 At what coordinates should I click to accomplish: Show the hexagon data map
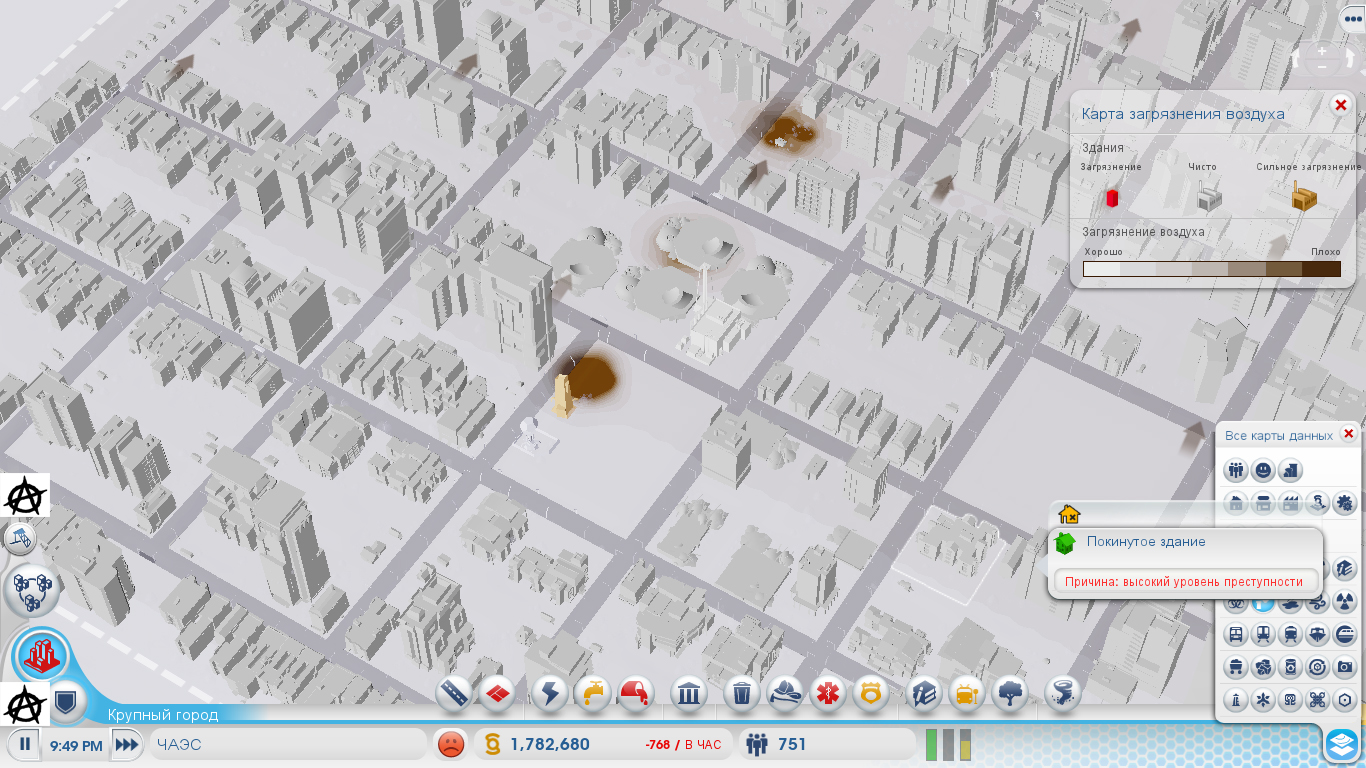(1345, 700)
